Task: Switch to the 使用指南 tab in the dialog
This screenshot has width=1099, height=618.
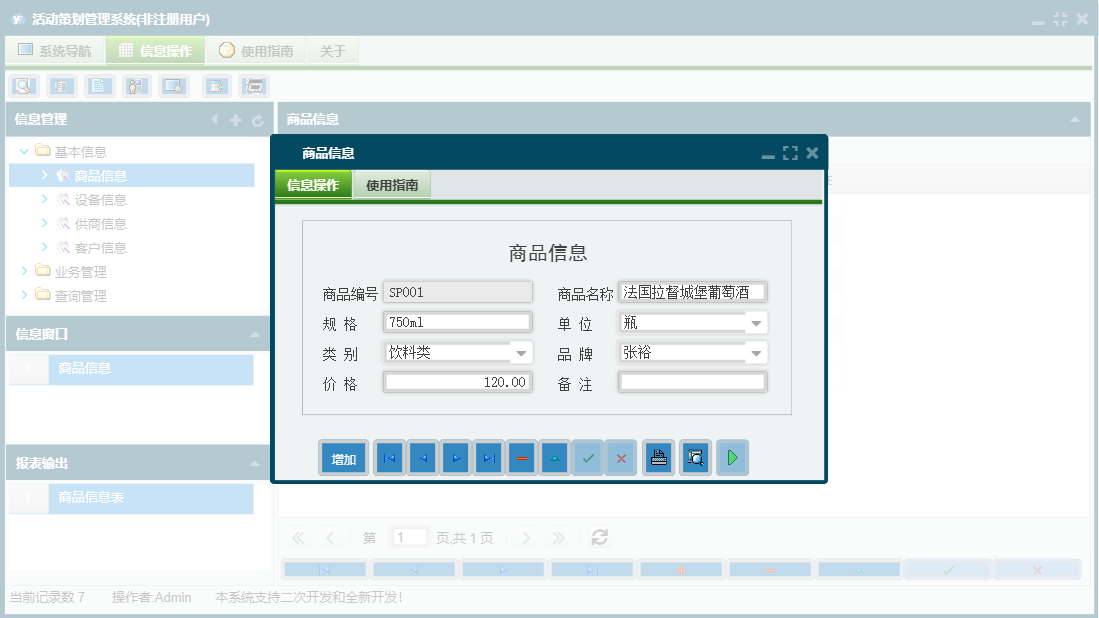Action: tap(393, 184)
